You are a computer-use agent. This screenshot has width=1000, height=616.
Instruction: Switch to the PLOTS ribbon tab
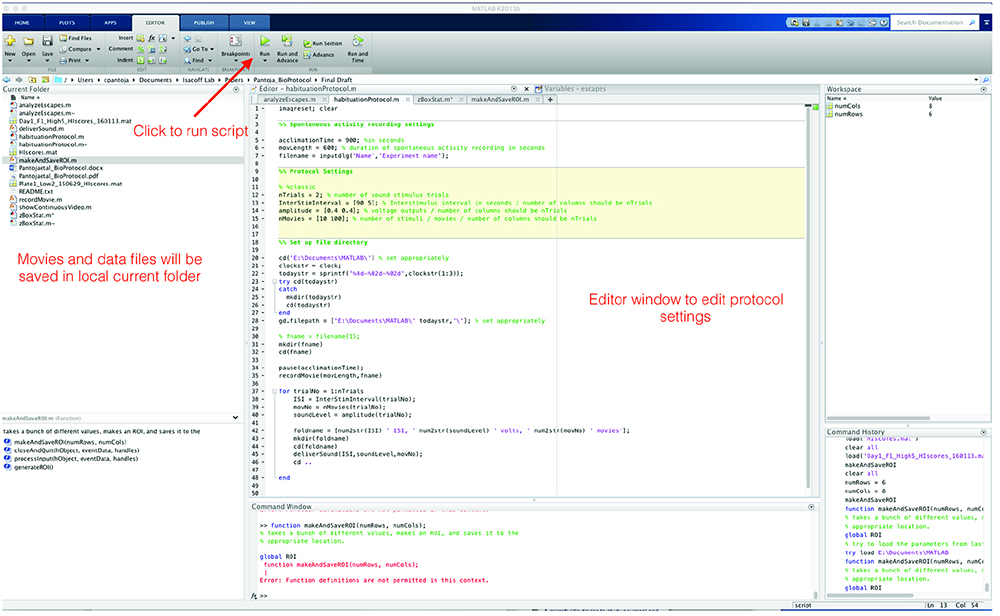(x=67, y=23)
